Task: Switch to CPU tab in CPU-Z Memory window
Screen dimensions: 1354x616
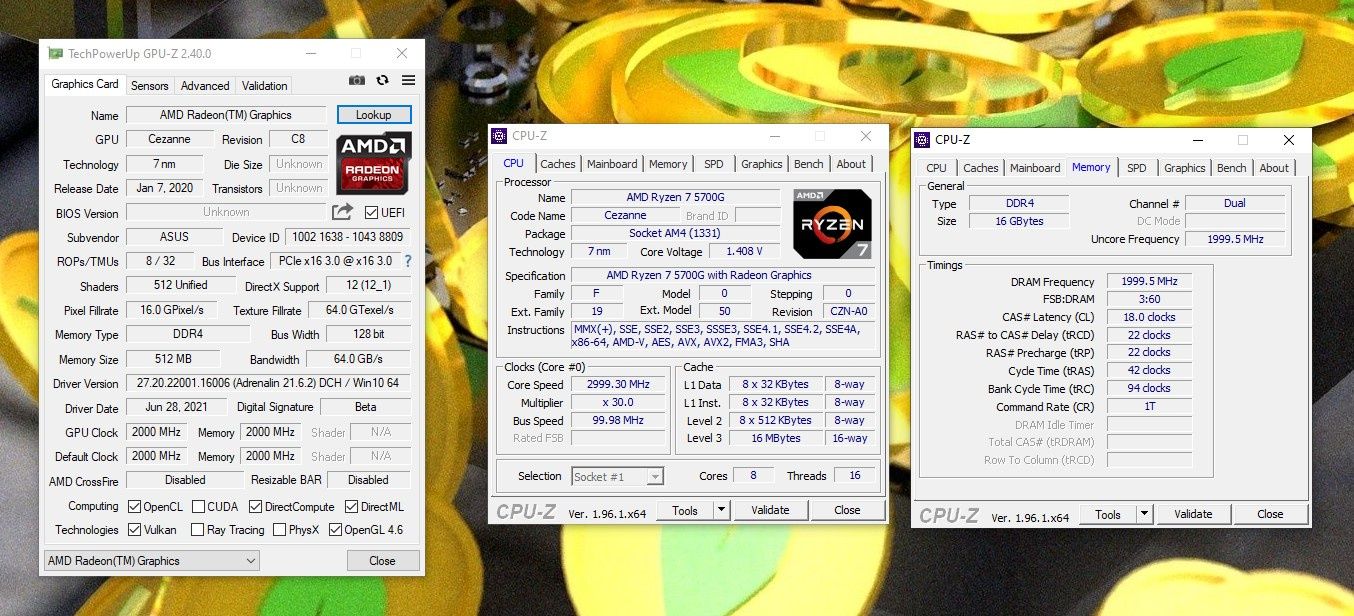Action: 936,168
